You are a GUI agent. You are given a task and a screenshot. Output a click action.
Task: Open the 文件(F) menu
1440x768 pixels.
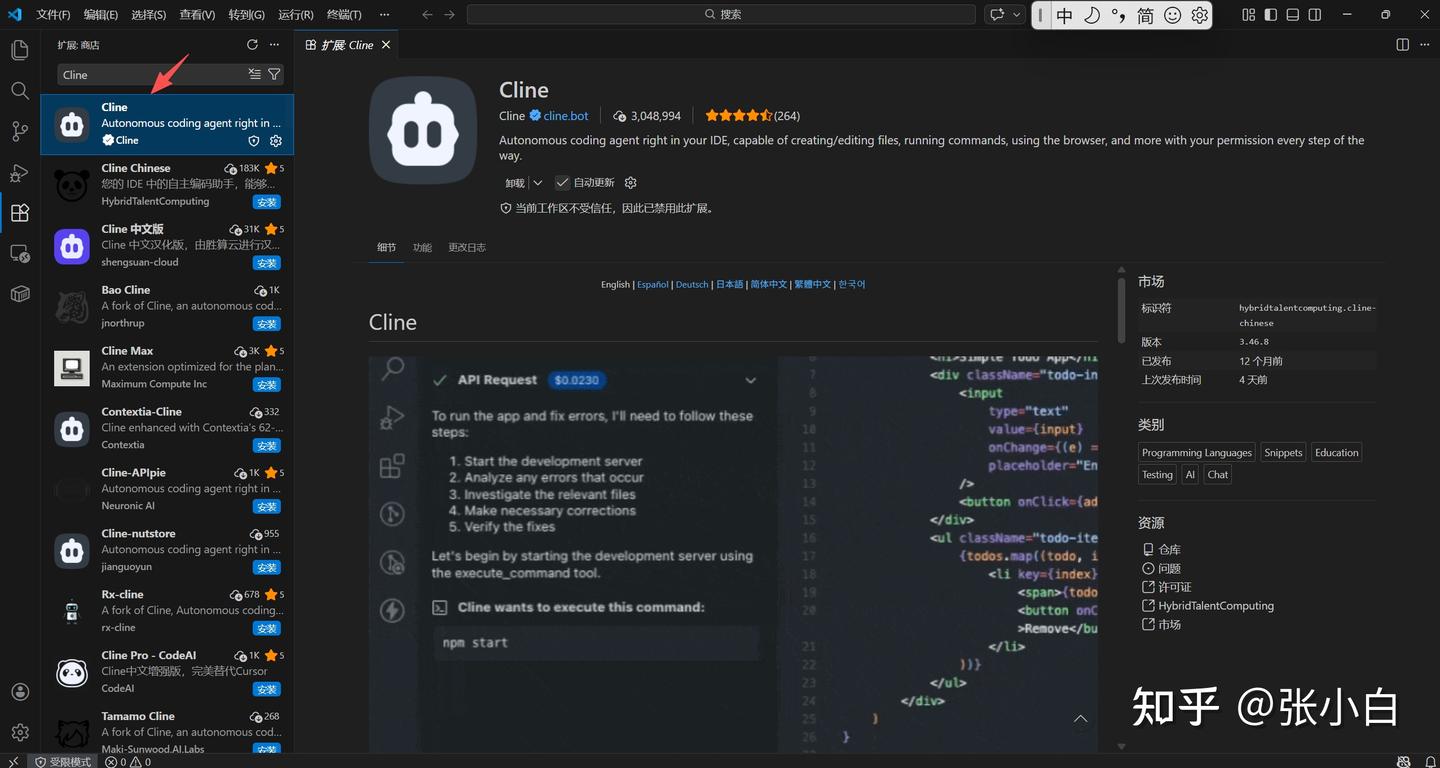(x=53, y=15)
